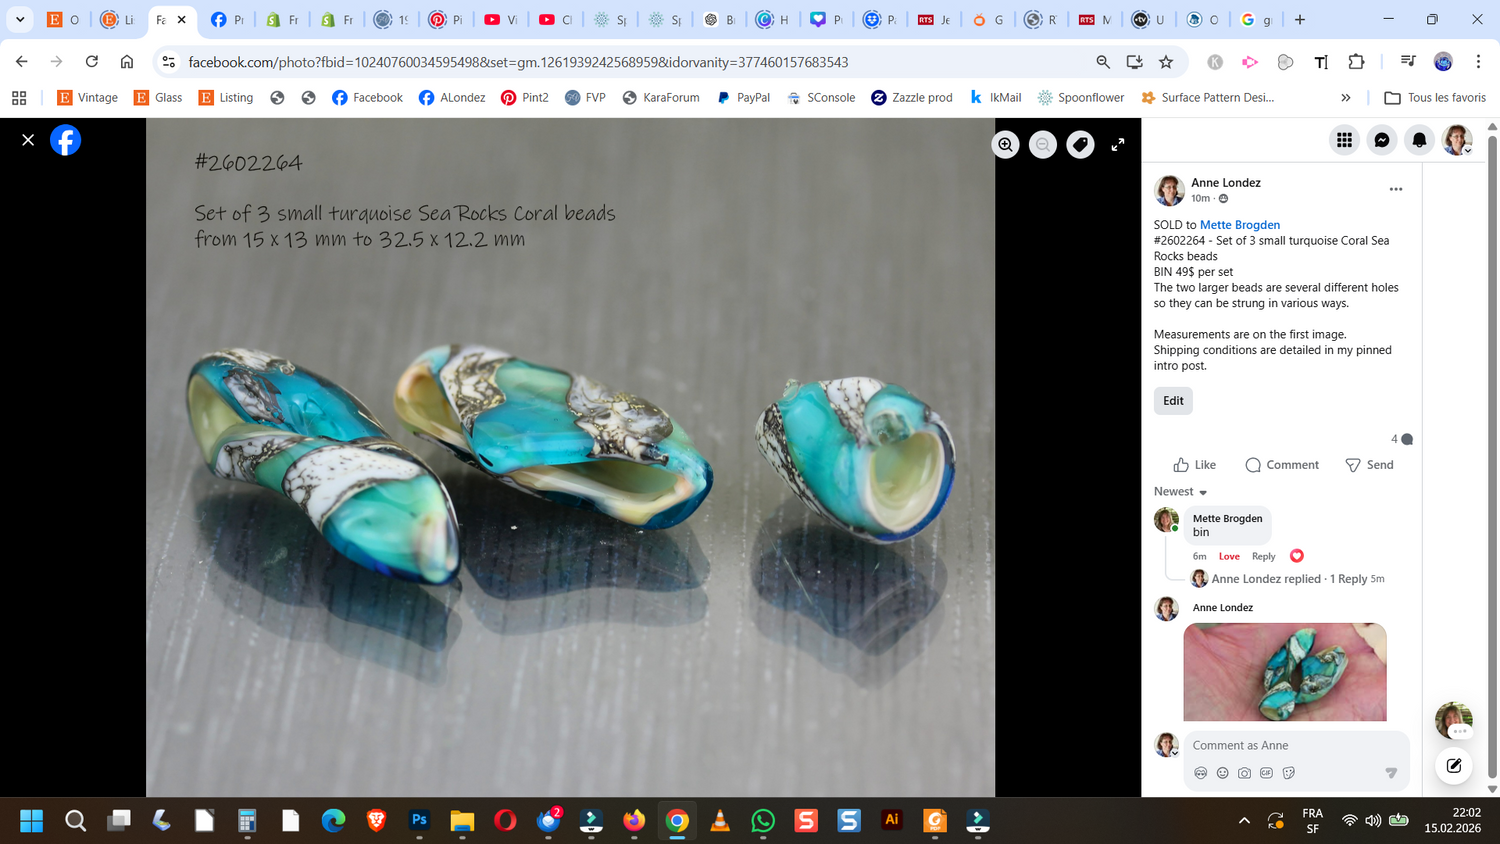Open Facebook notifications bell
Screen dimensions: 1500x844
click(1419, 140)
